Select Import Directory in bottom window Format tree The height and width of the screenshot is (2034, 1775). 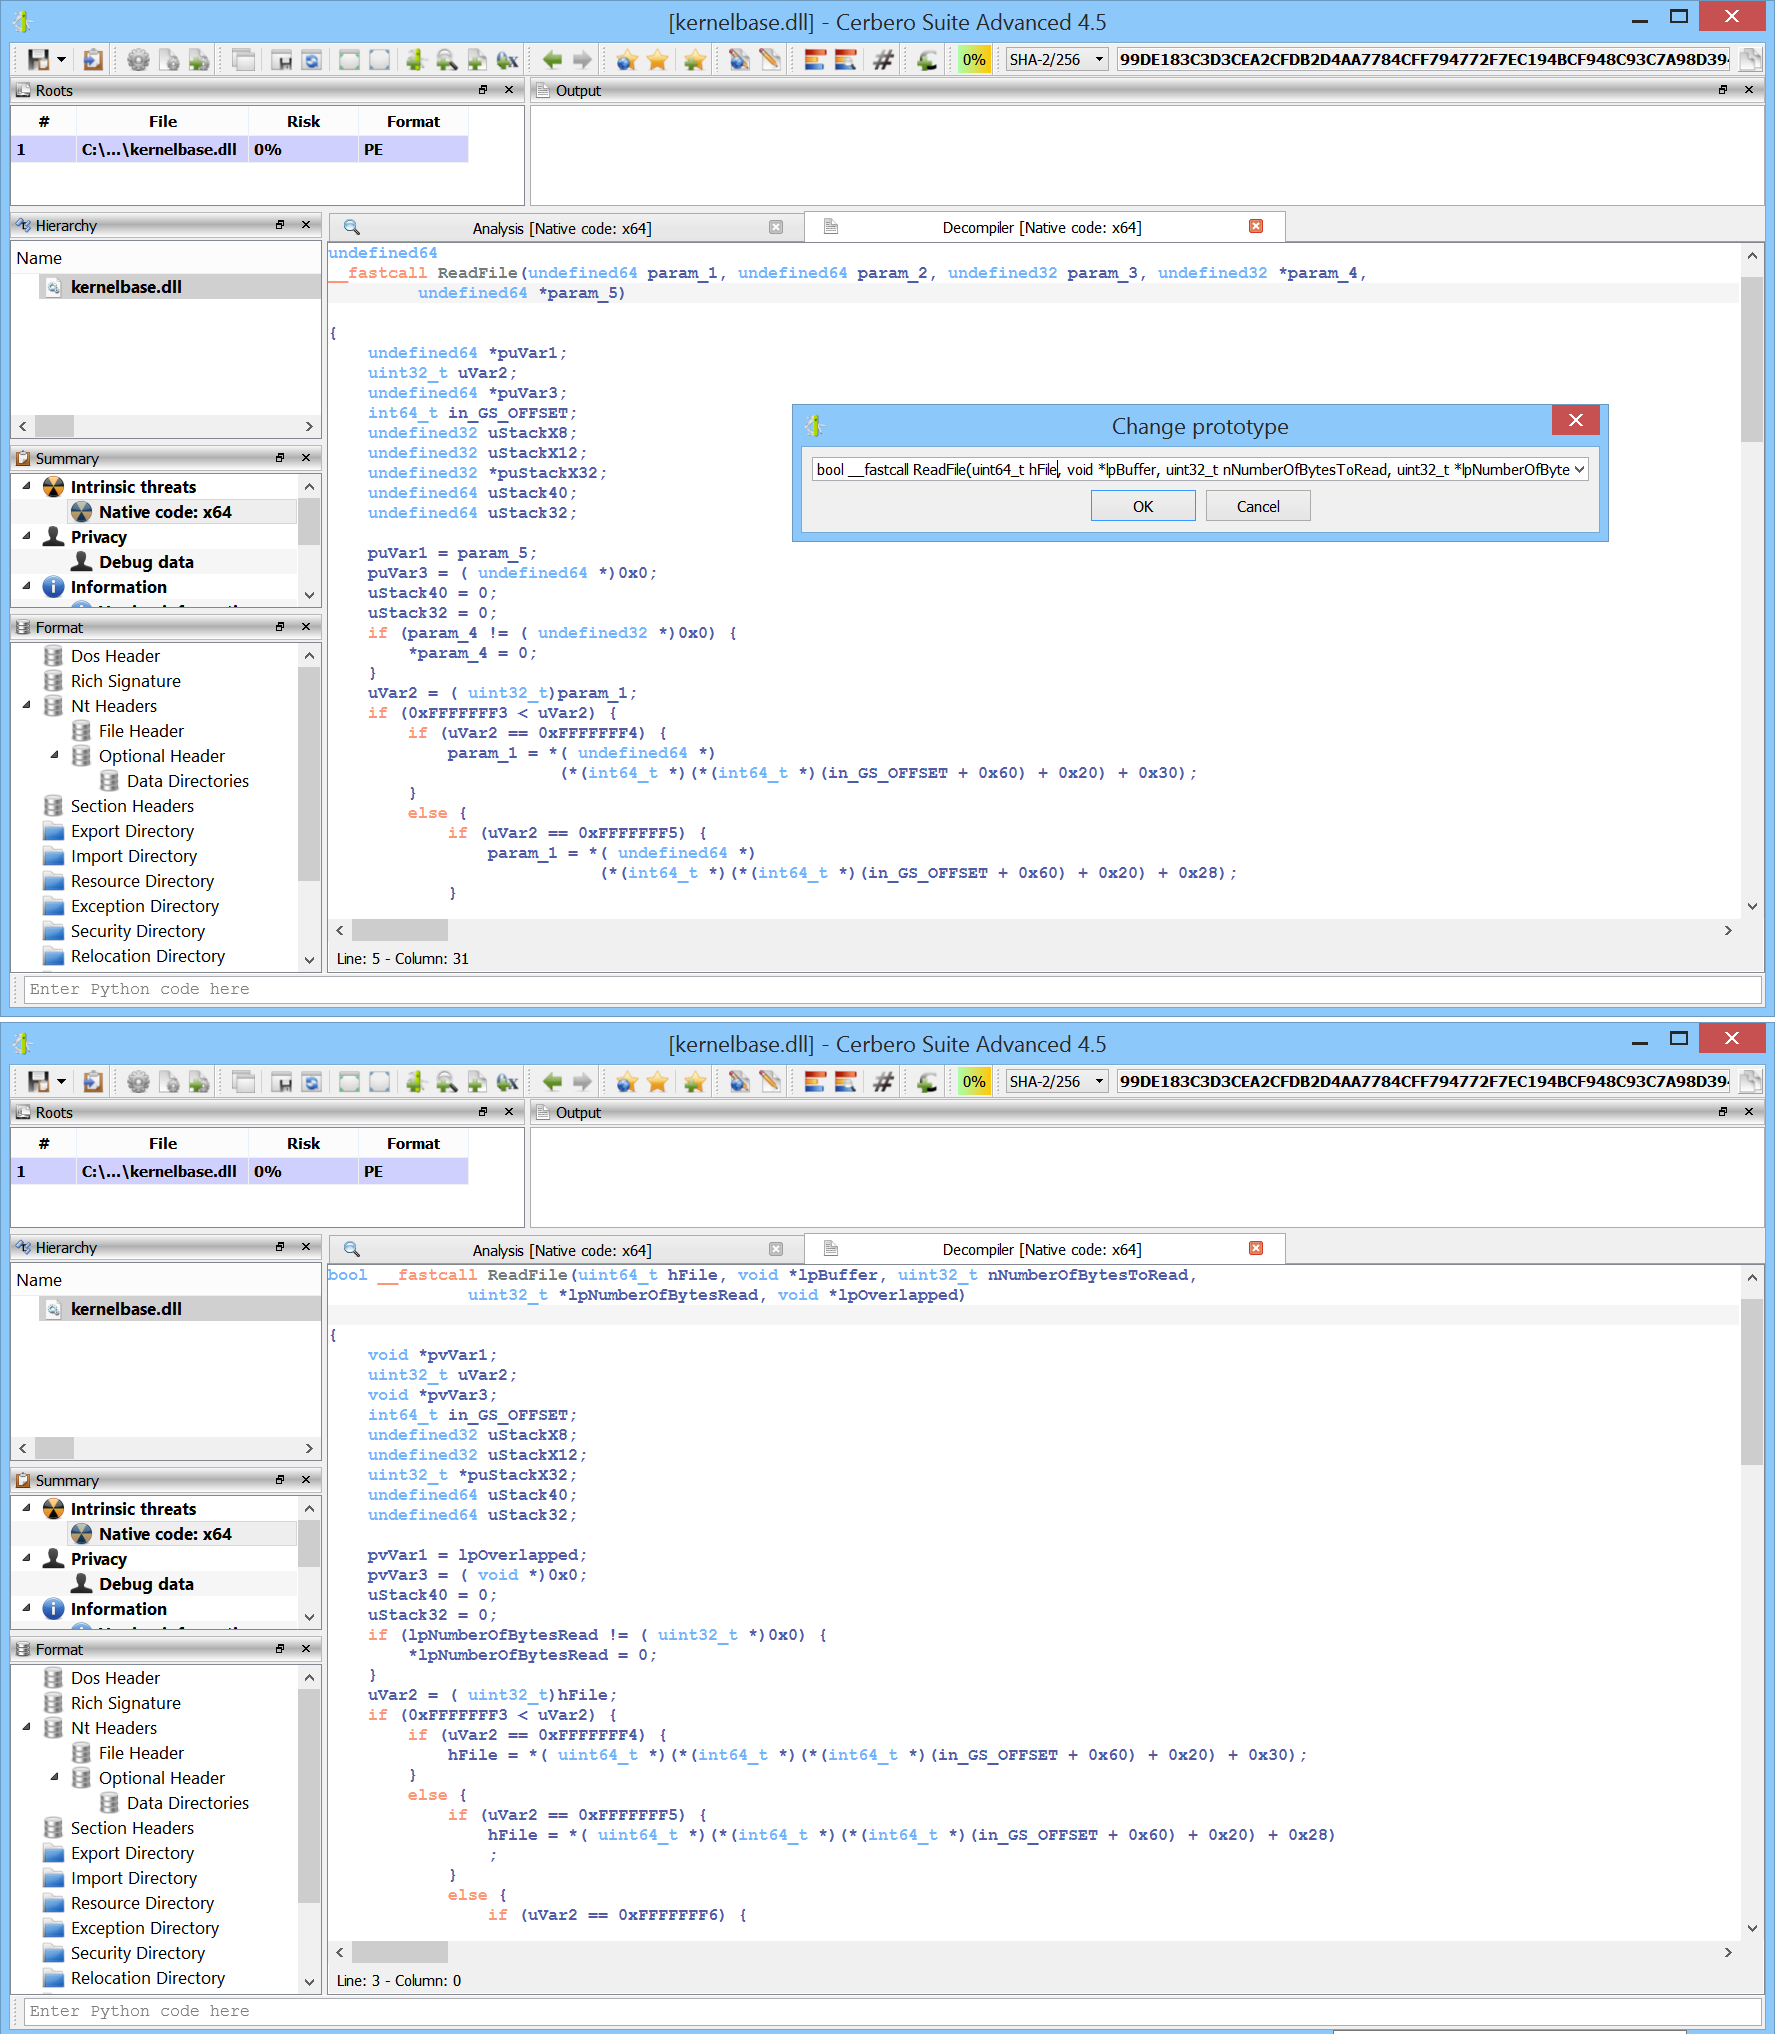[x=133, y=1878]
